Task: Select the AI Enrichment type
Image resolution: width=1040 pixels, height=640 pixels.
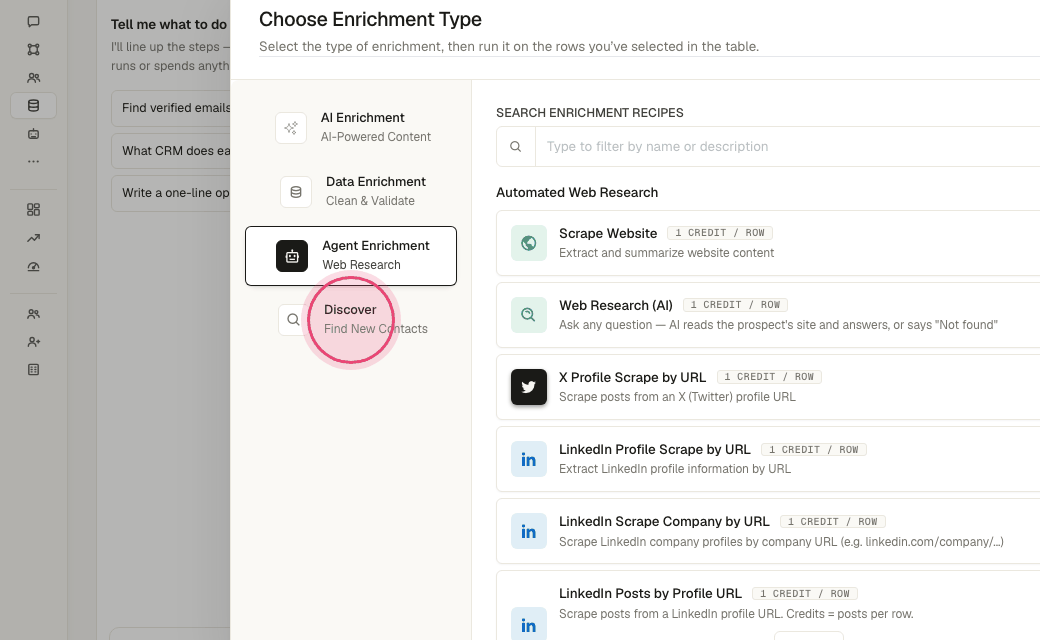Action: click(351, 127)
